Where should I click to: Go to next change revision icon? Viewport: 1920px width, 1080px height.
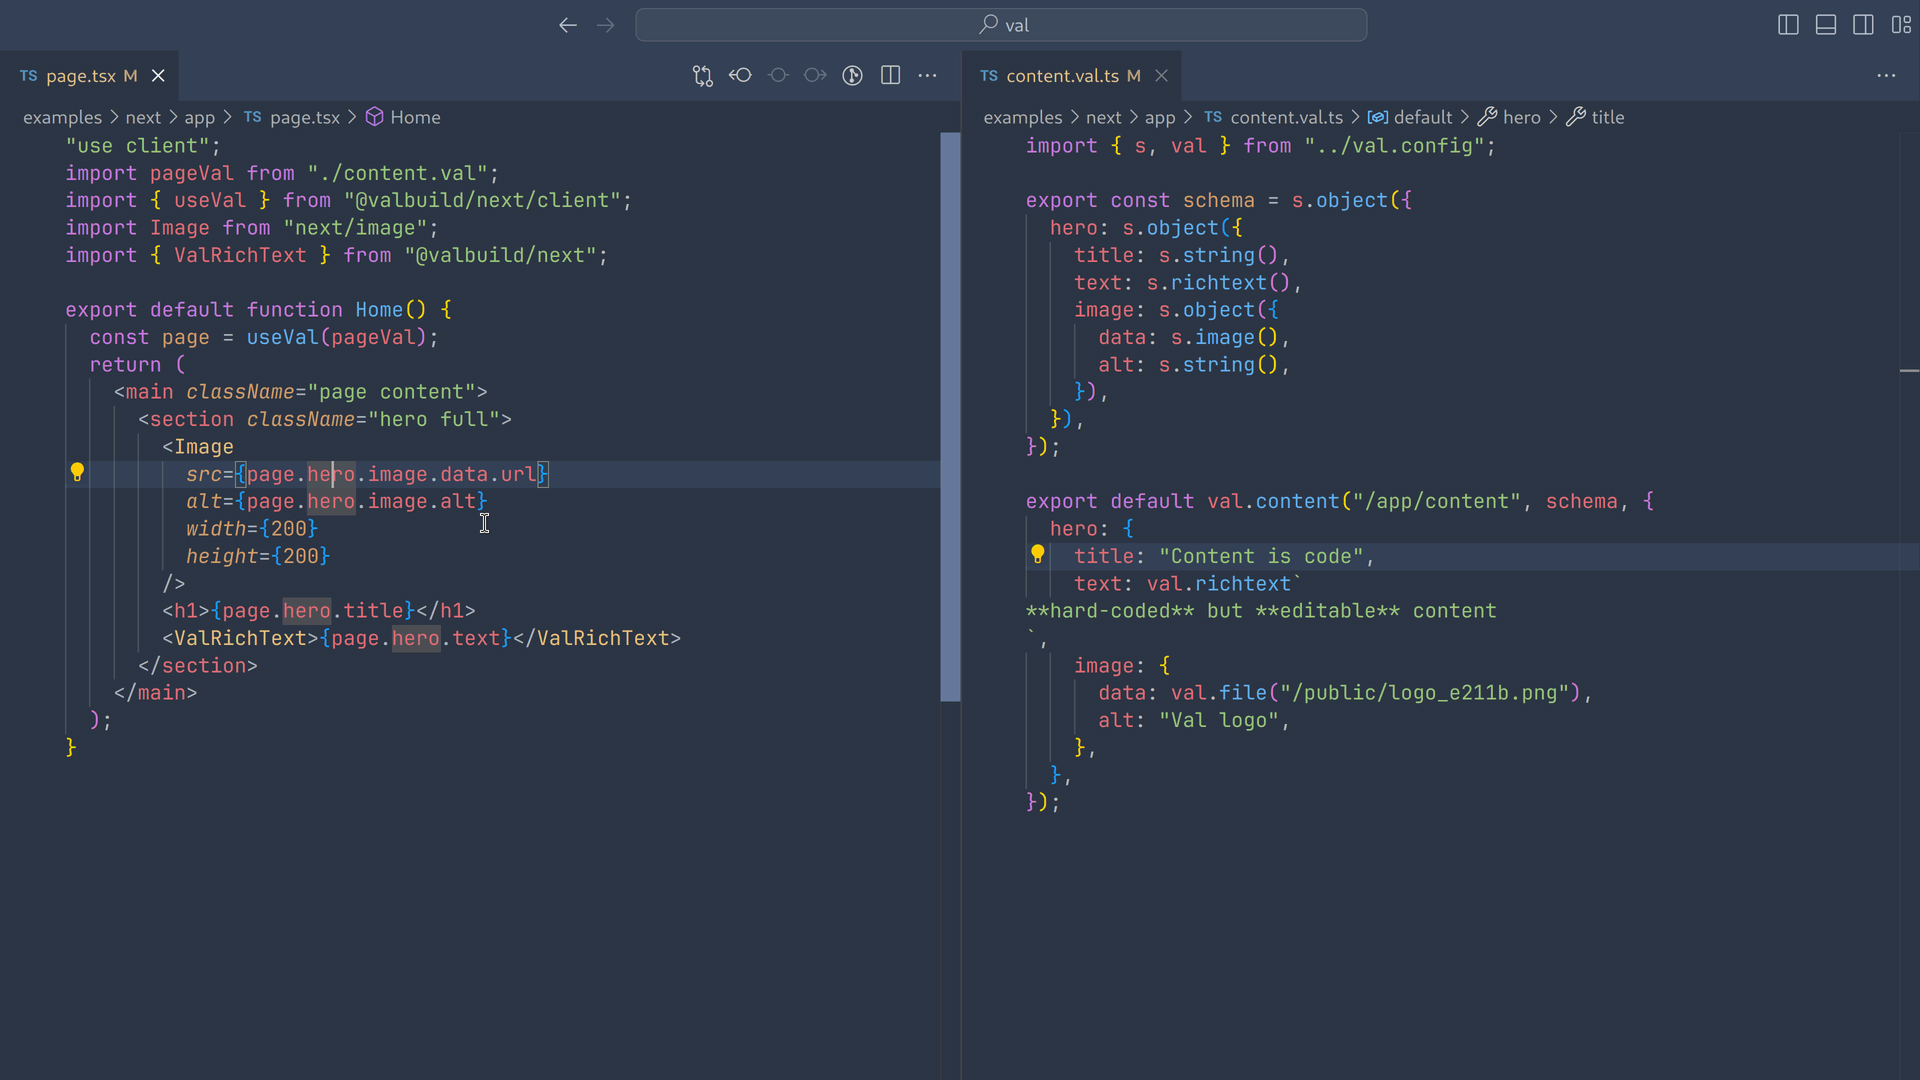click(x=815, y=76)
